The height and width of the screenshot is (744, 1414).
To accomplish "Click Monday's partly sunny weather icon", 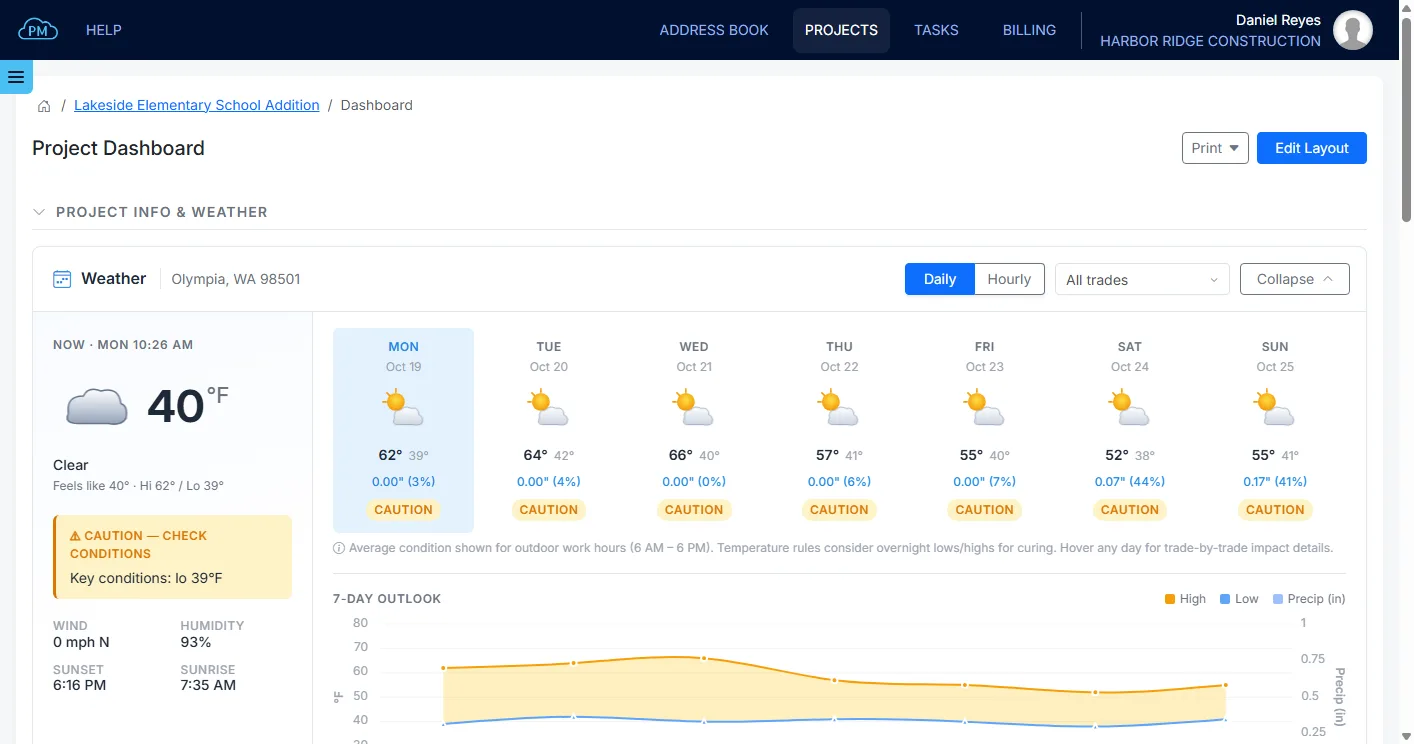I will (403, 409).
